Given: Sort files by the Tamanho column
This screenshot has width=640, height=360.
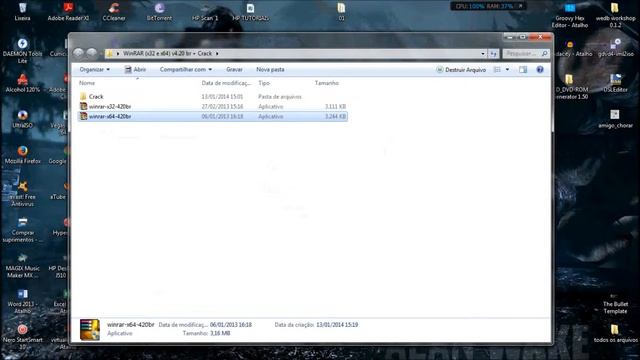Looking at the screenshot, I should click(327, 83).
